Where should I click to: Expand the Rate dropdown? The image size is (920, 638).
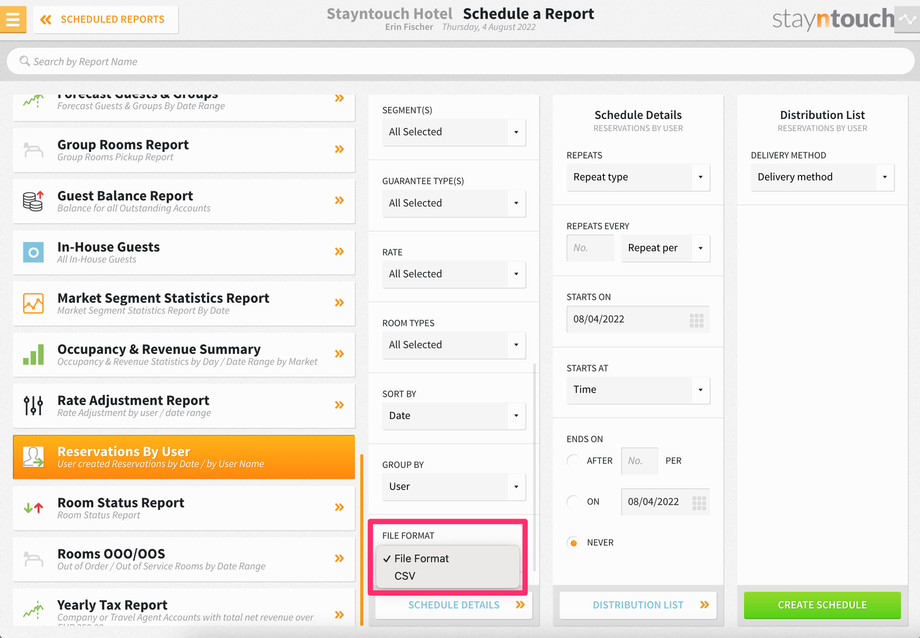click(454, 274)
